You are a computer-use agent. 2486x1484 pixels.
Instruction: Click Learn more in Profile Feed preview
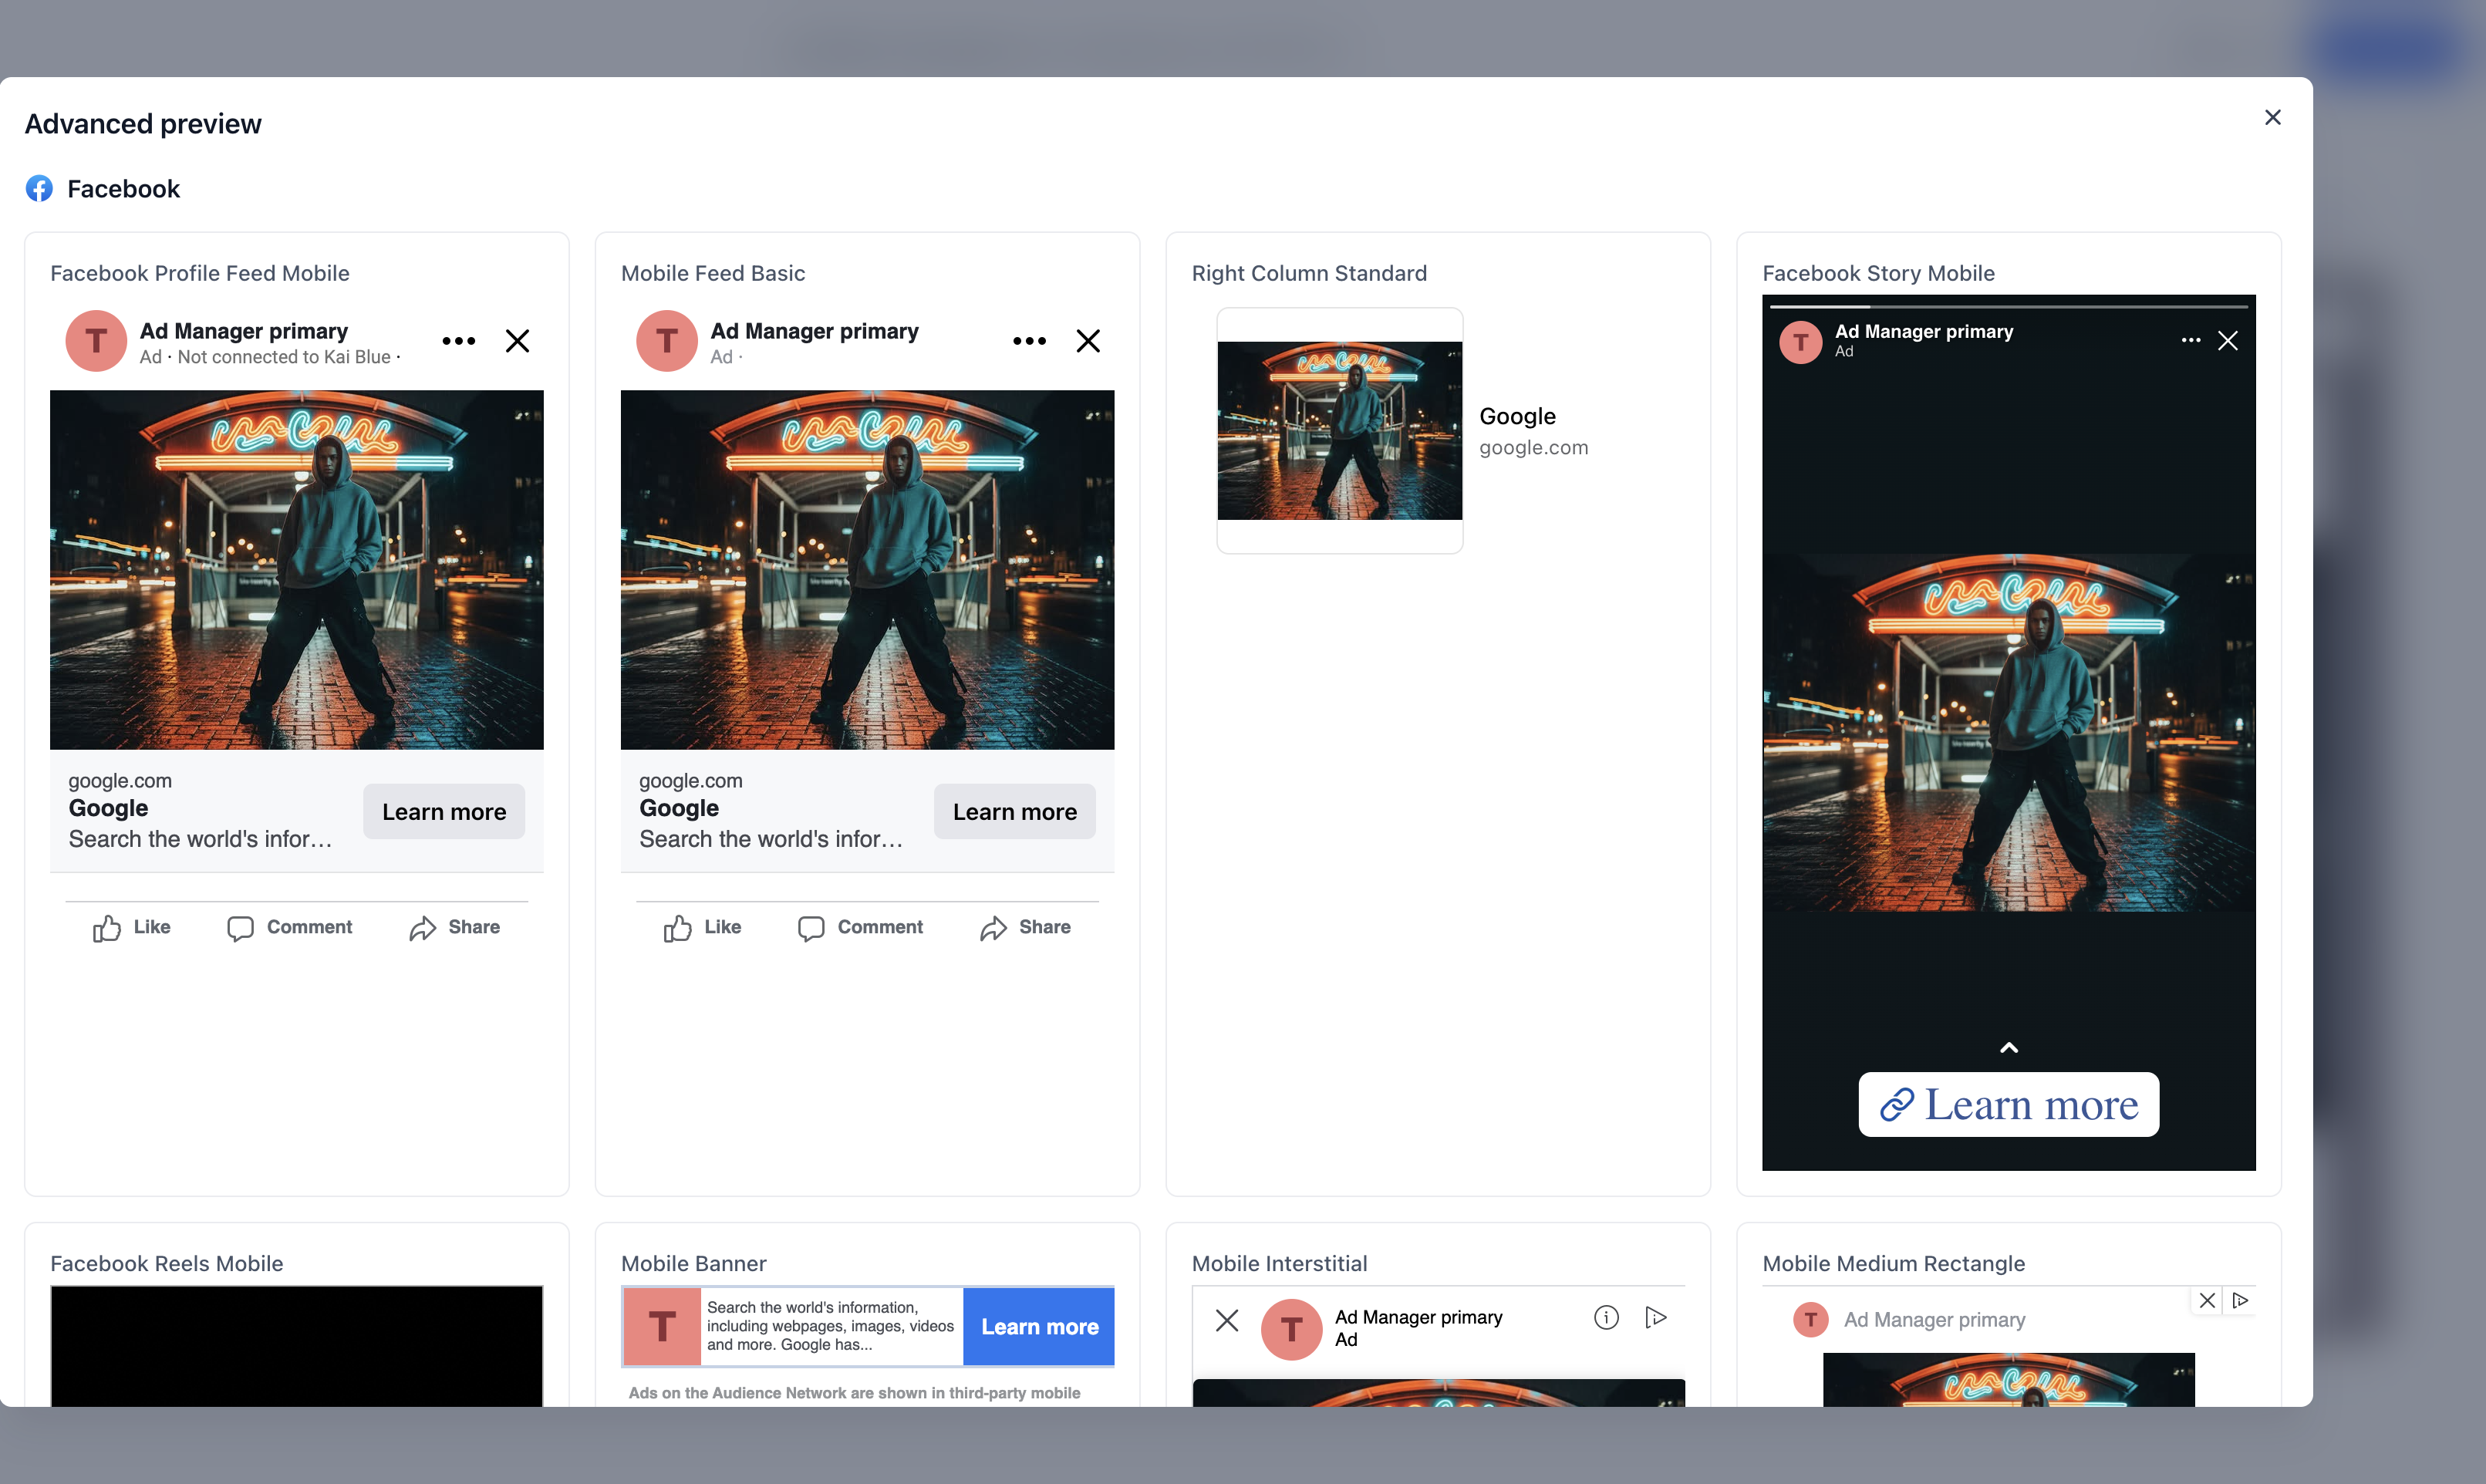(444, 811)
